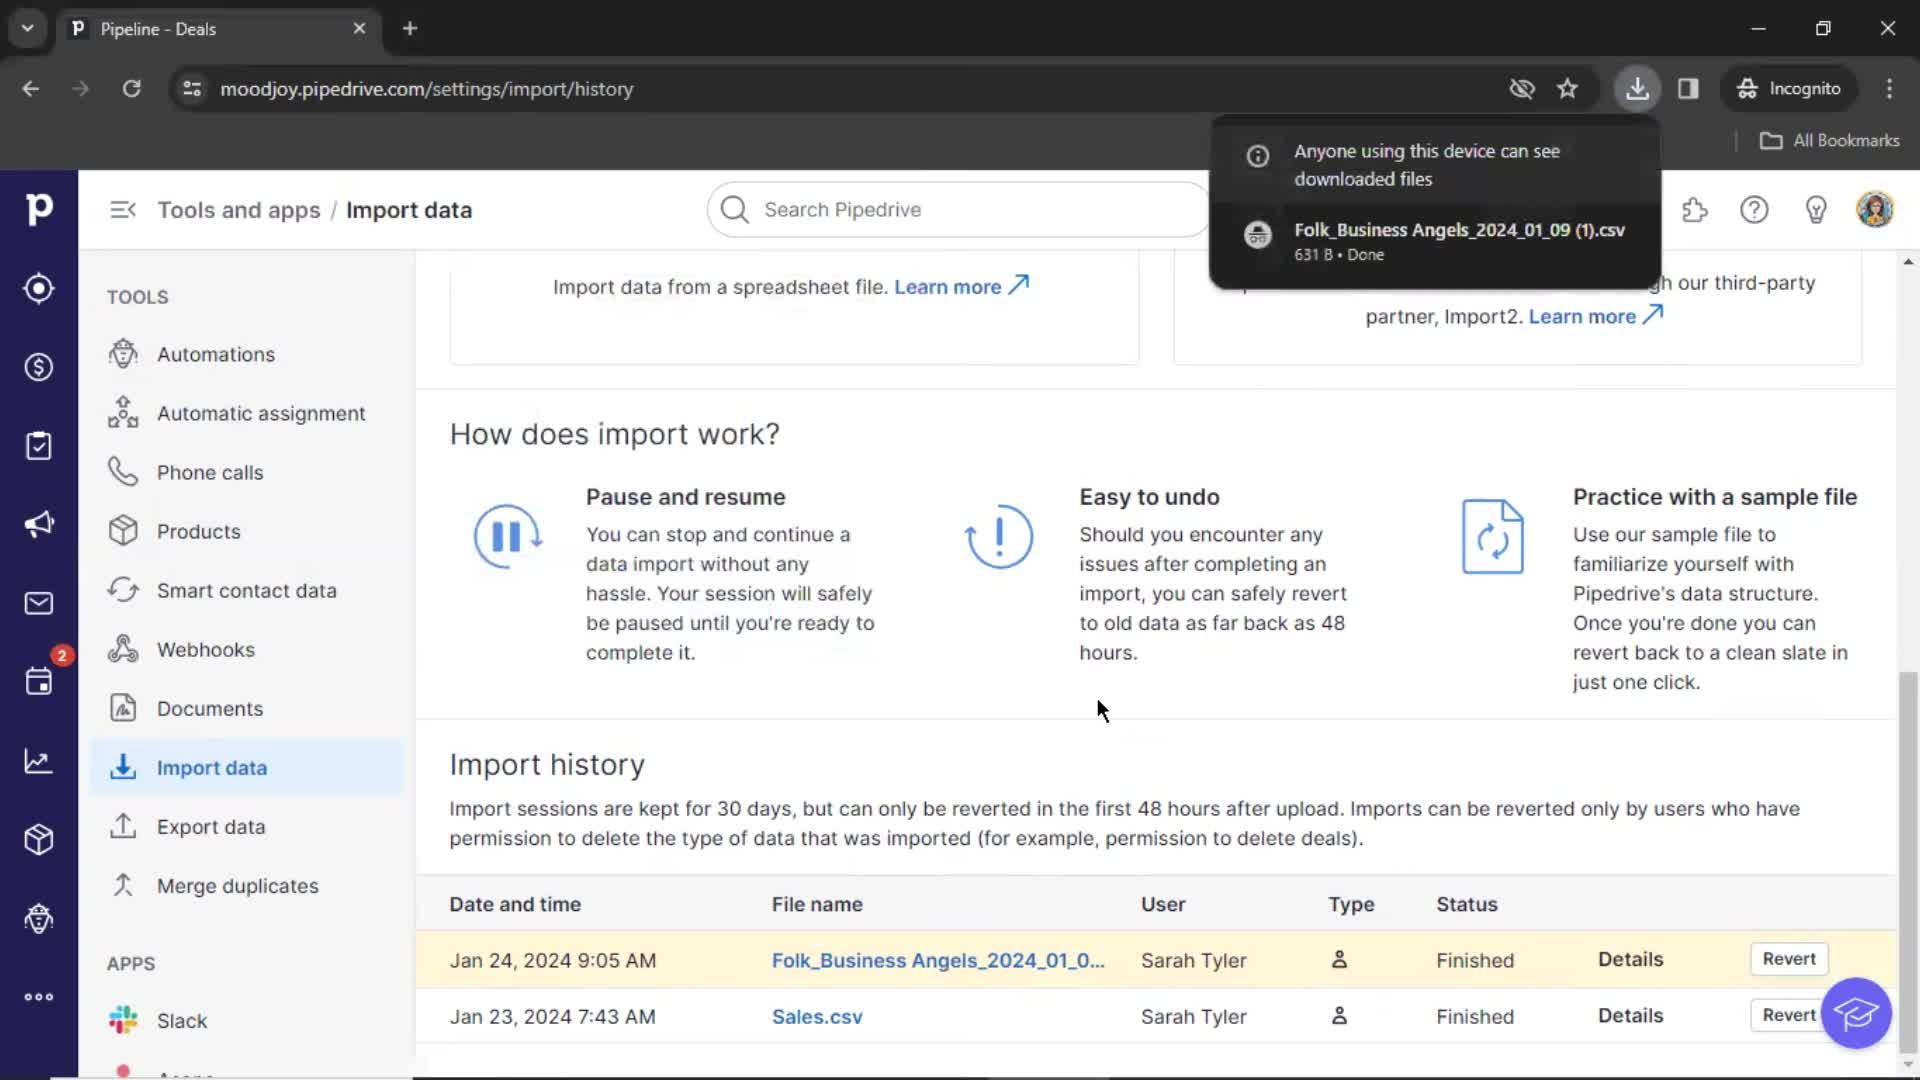Click the browser address bar URL
Viewport: 1920px width, 1080px height.
pyautogui.click(x=427, y=89)
